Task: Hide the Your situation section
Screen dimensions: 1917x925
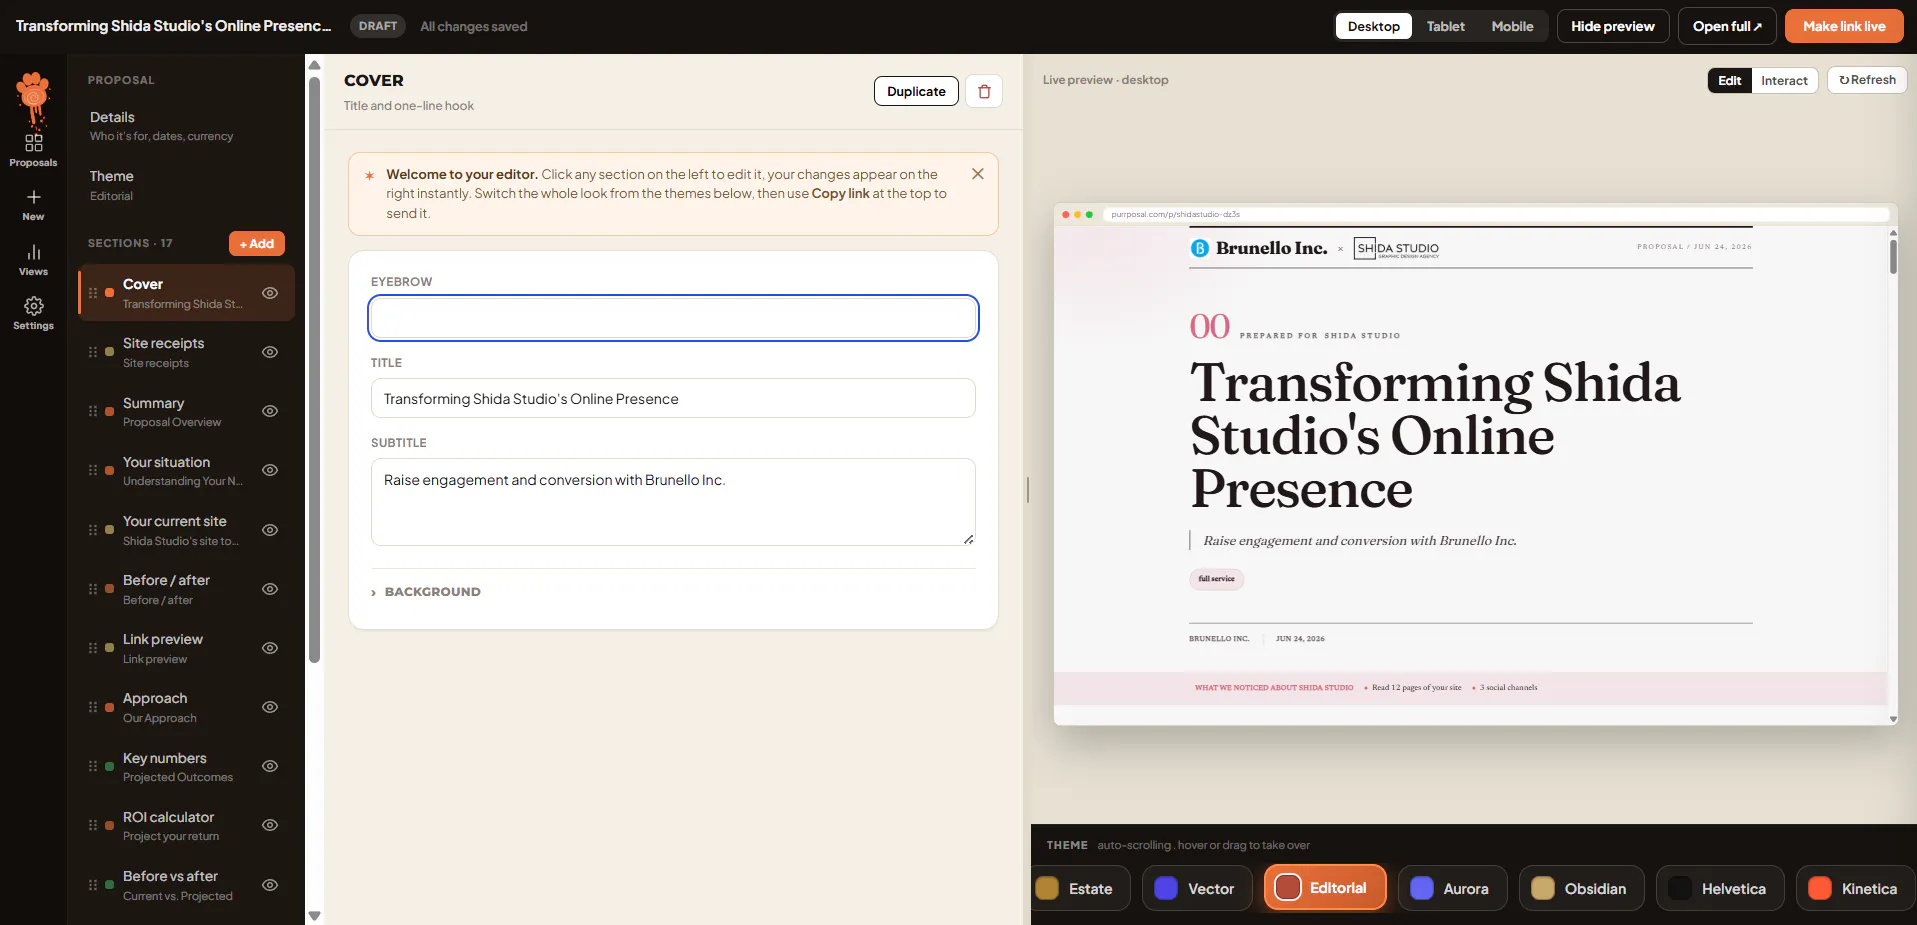Action: (270, 470)
